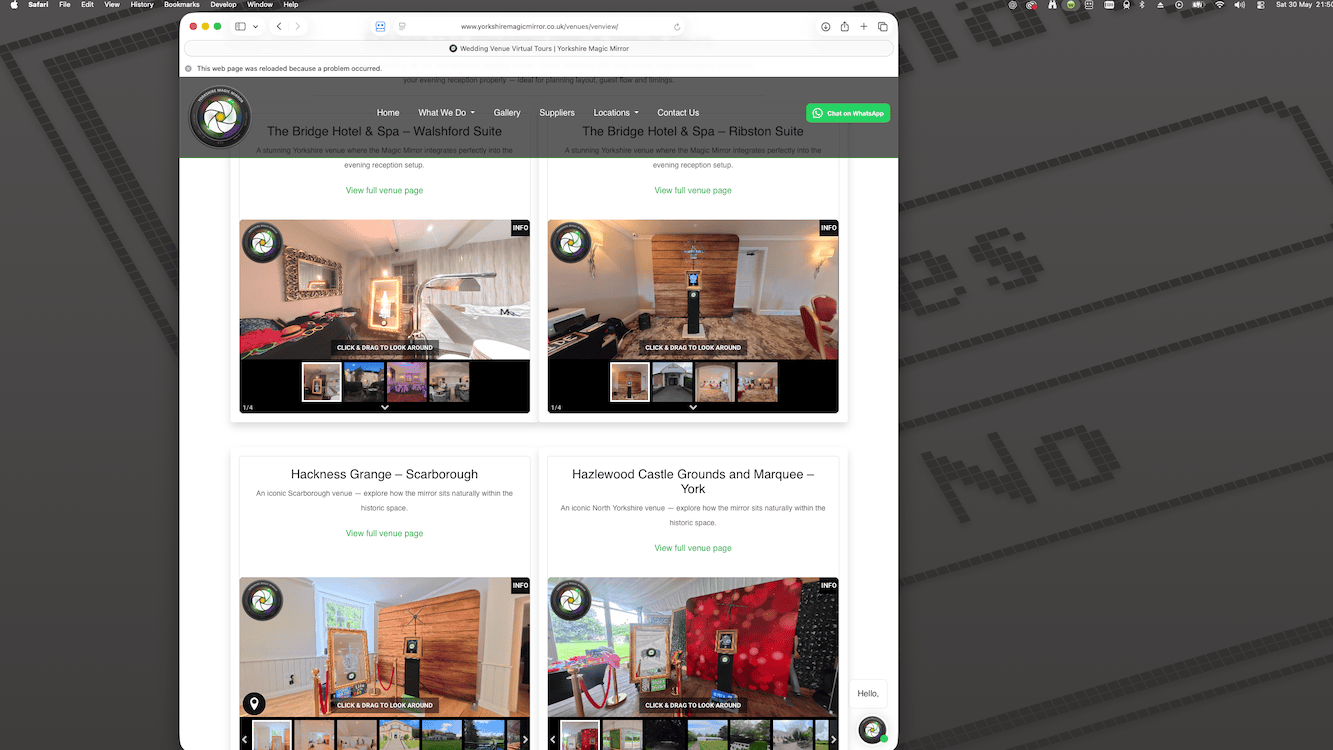This screenshot has width=1333, height=750.
Task: Show tab overview icon
Action: pos(883,27)
